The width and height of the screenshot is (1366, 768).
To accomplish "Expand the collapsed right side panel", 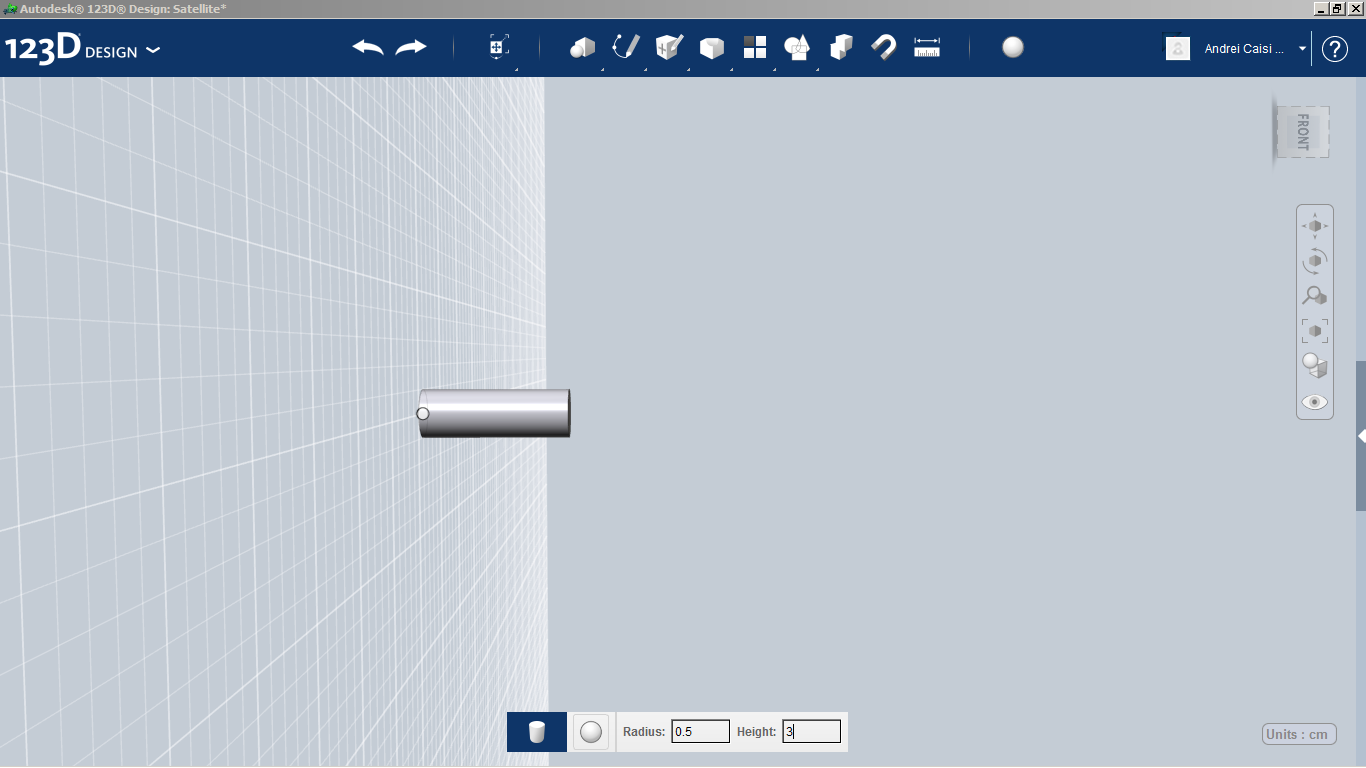I will [1361, 436].
